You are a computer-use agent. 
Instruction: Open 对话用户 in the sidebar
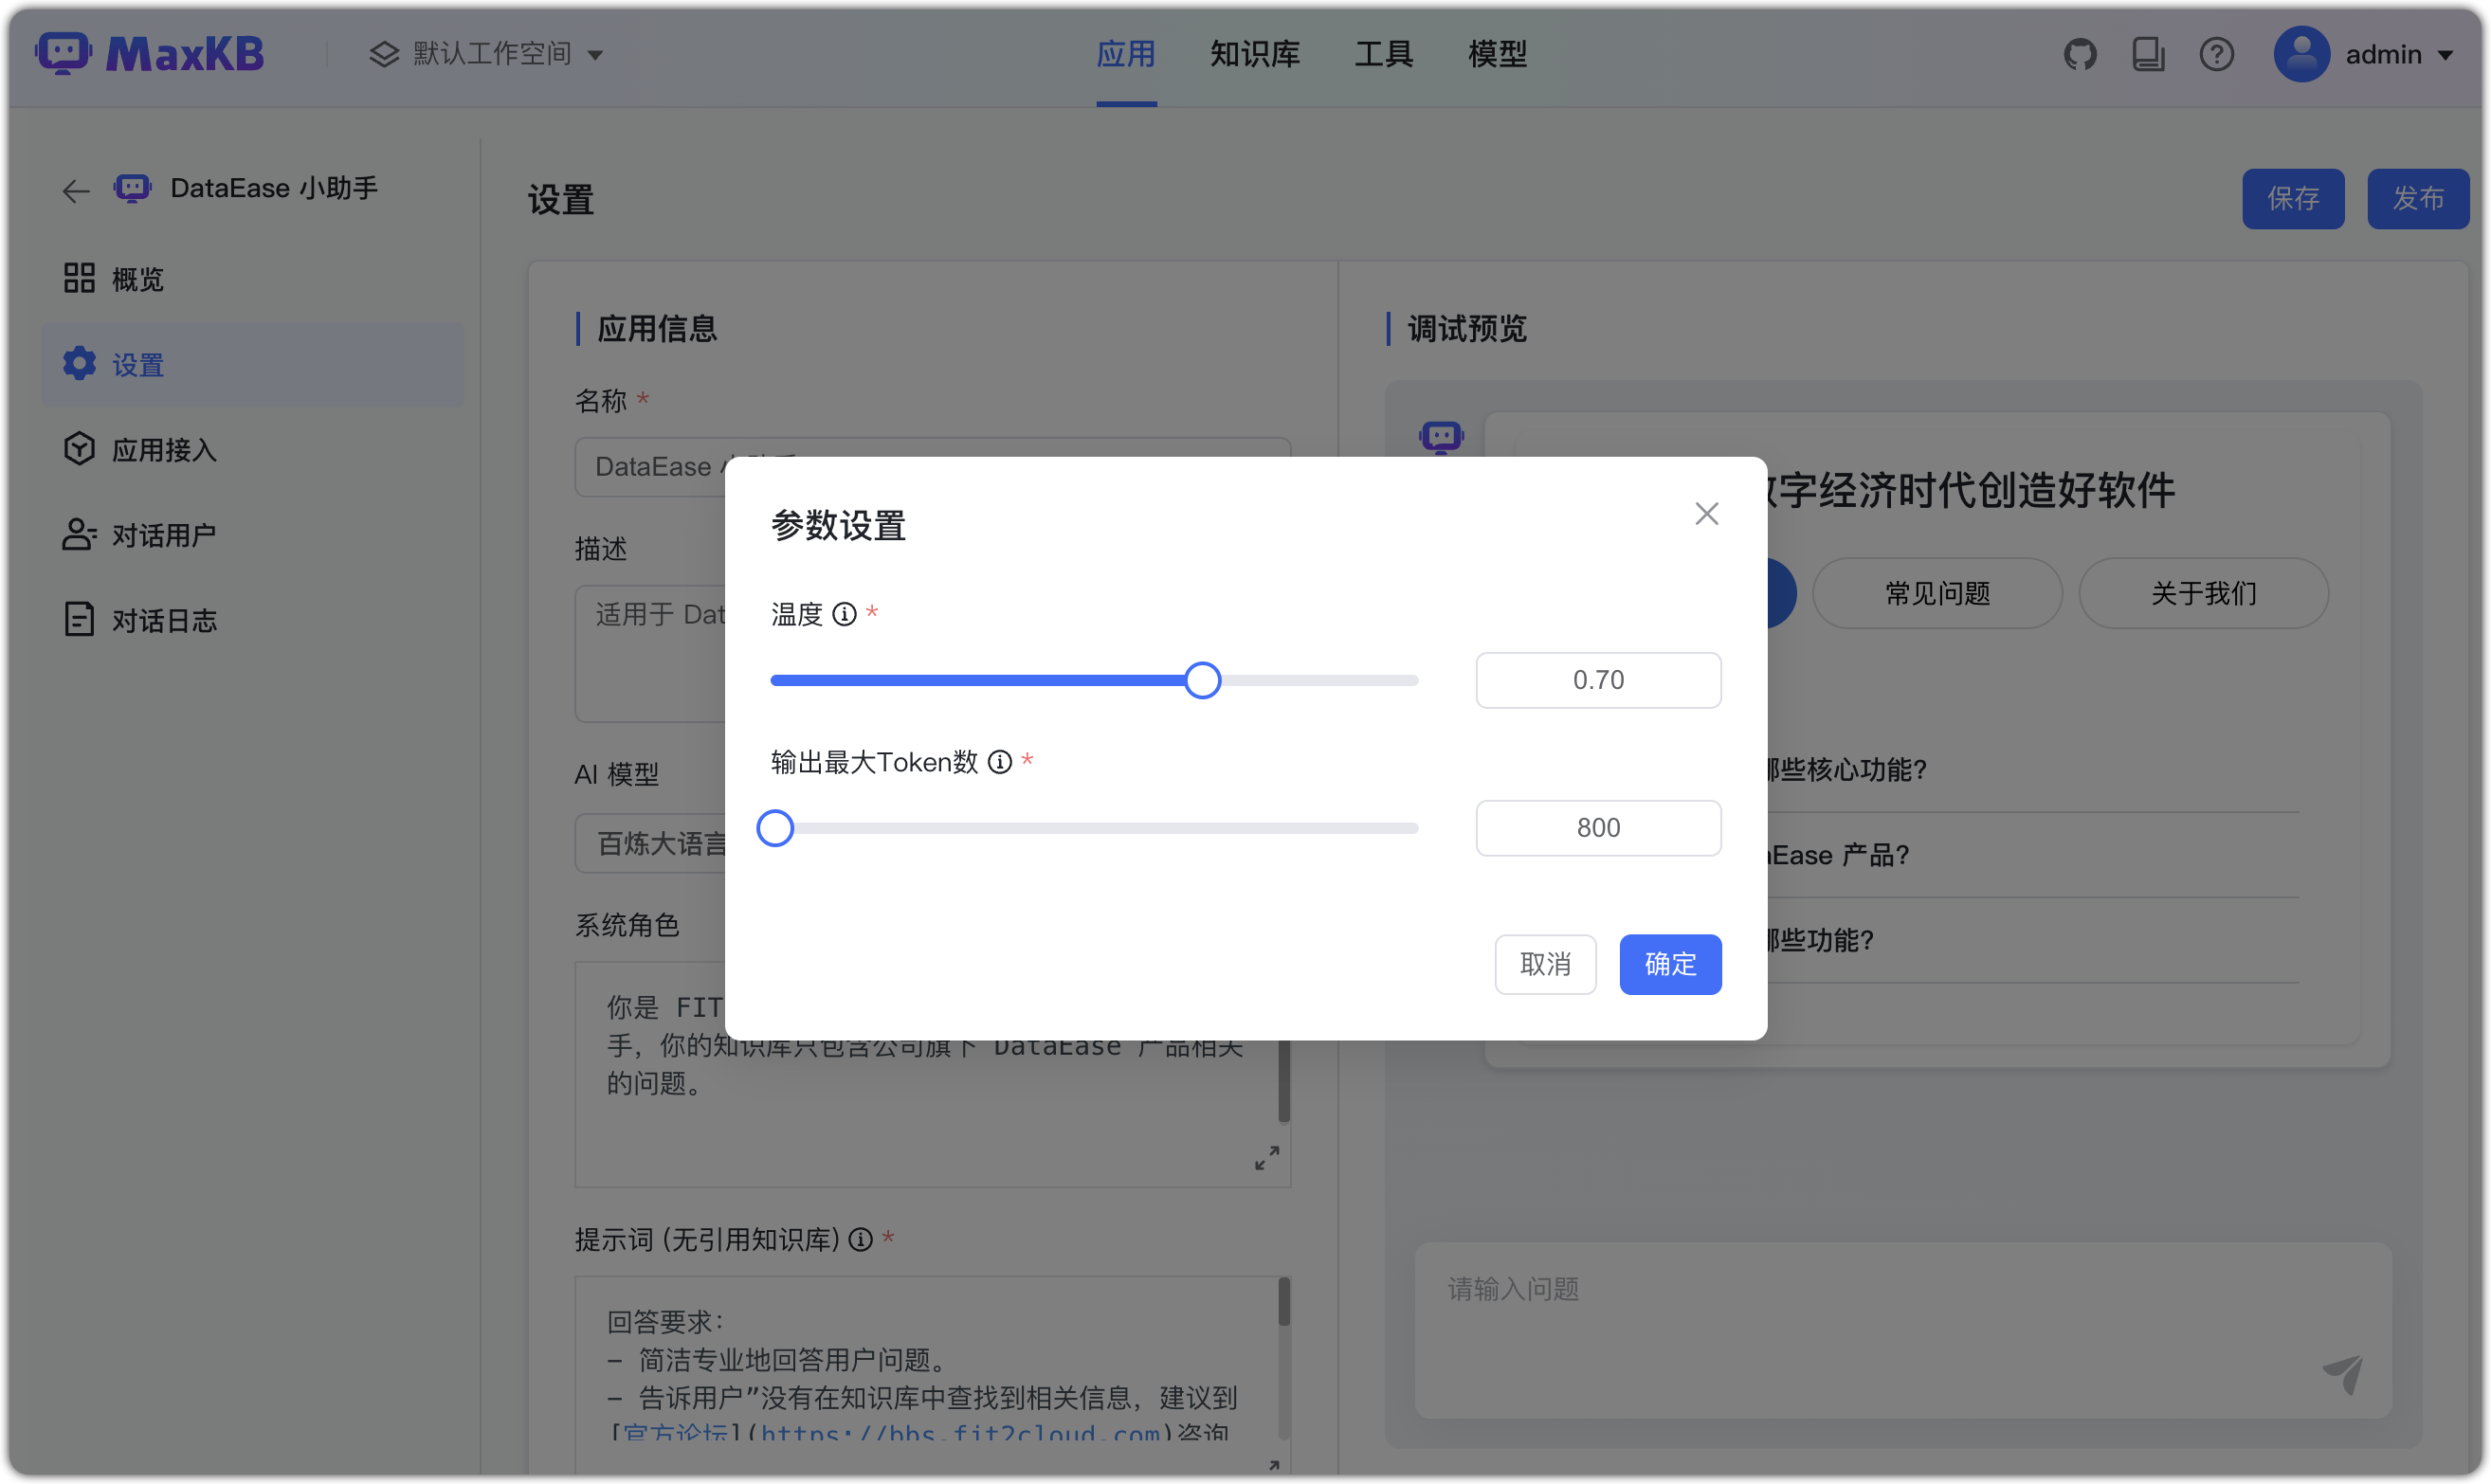pos(253,535)
